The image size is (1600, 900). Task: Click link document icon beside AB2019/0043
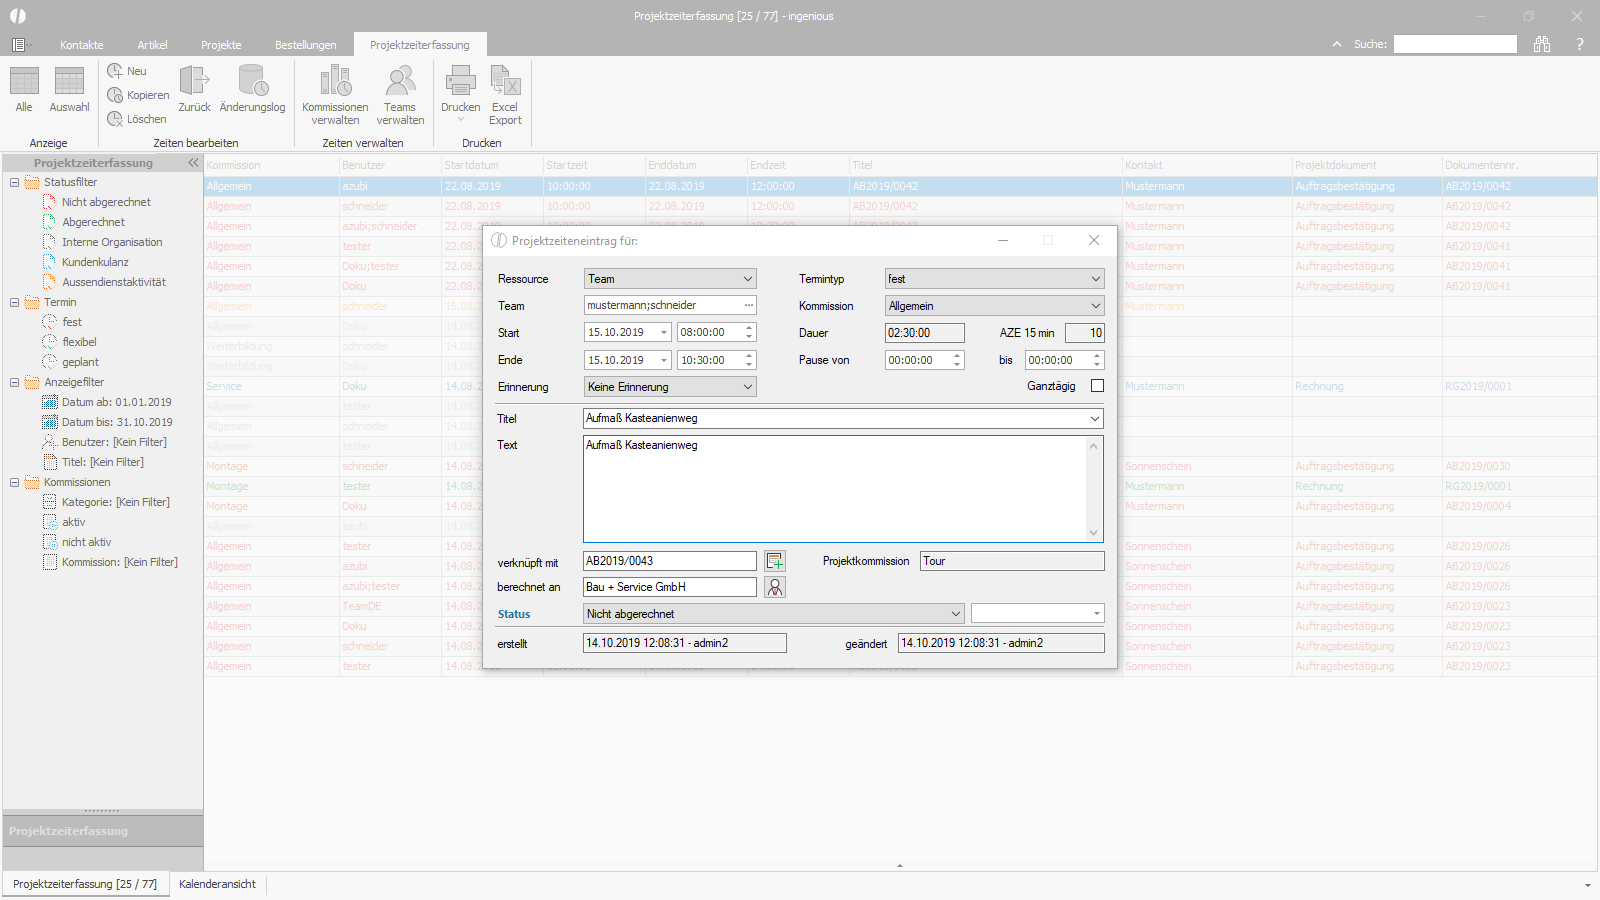(x=775, y=561)
